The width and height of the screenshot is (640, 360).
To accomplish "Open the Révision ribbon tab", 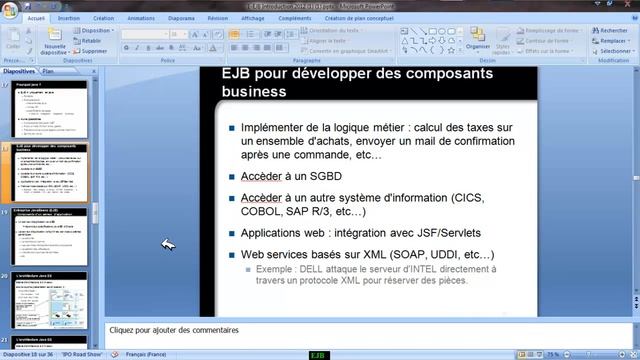I will tap(218, 18).
